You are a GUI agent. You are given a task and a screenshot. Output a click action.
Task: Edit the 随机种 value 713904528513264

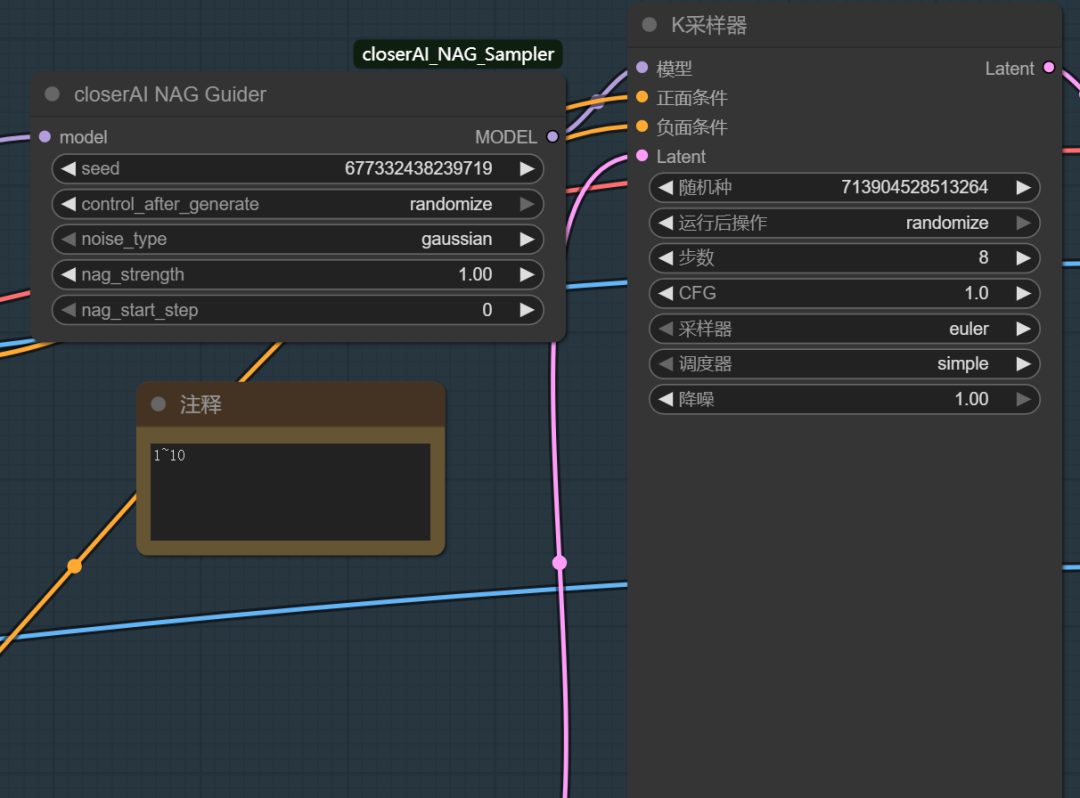click(x=914, y=187)
